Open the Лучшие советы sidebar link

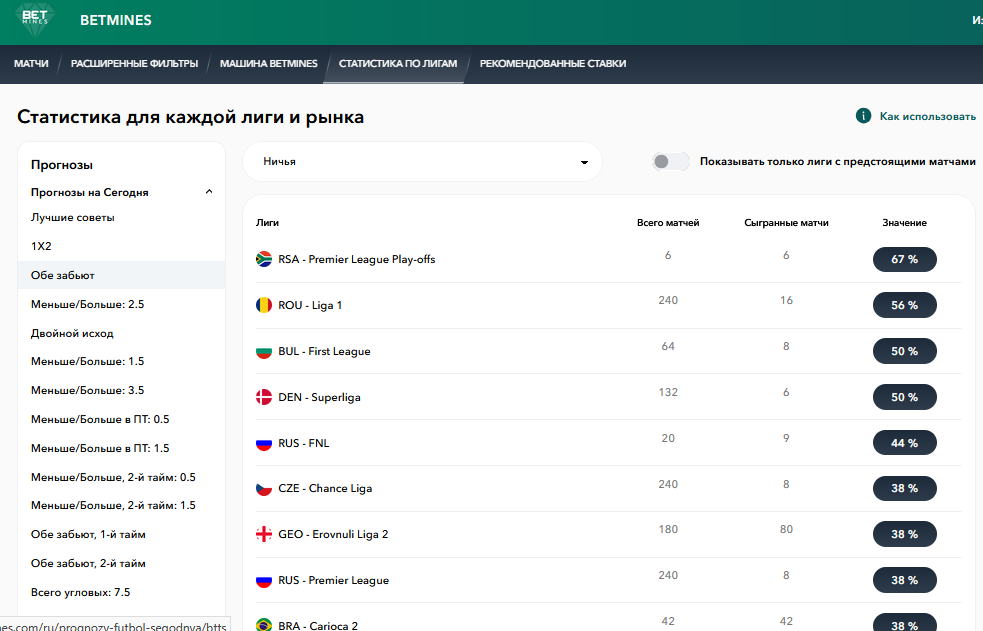pos(73,217)
